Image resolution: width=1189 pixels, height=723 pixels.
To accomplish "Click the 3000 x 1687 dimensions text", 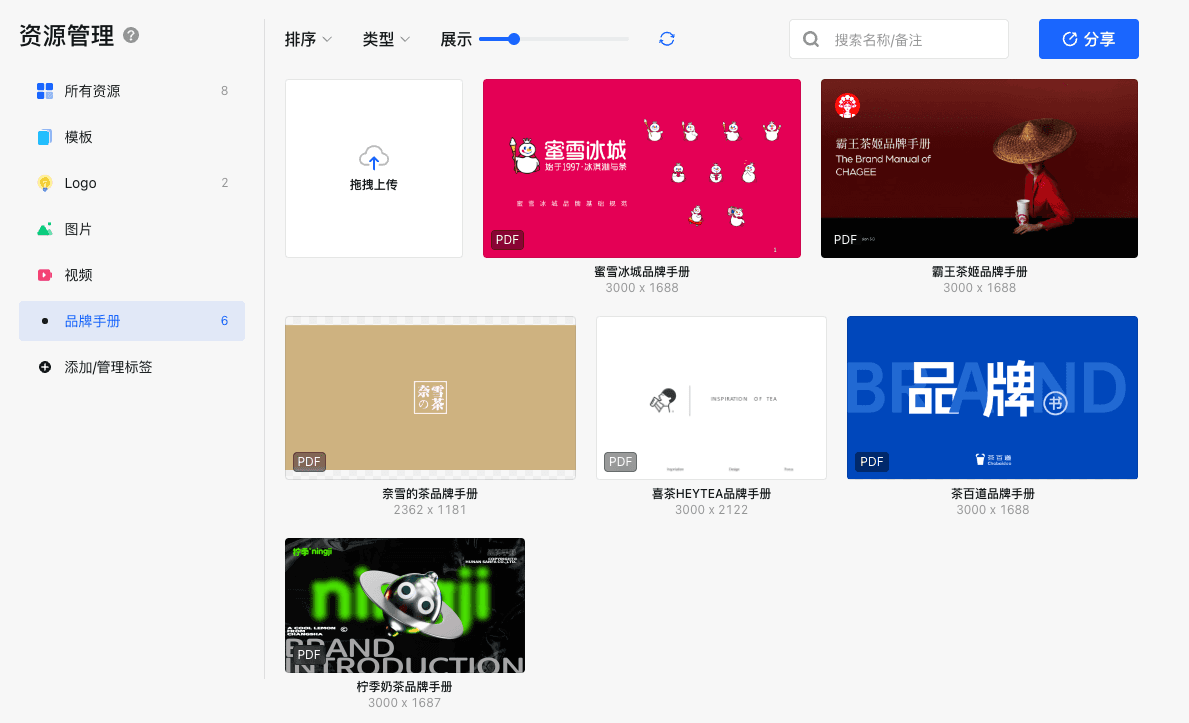I will coord(404,703).
